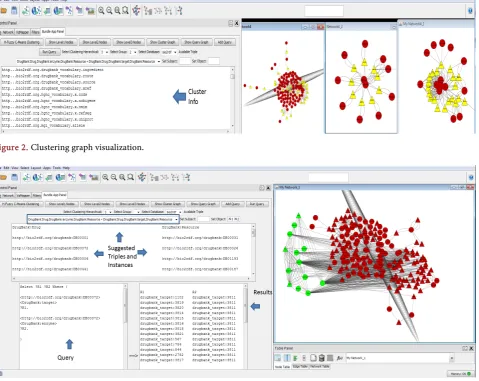Open Edge Table tab in Table Panel
The width and height of the screenshot is (479, 381).
click(x=300, y=366)
